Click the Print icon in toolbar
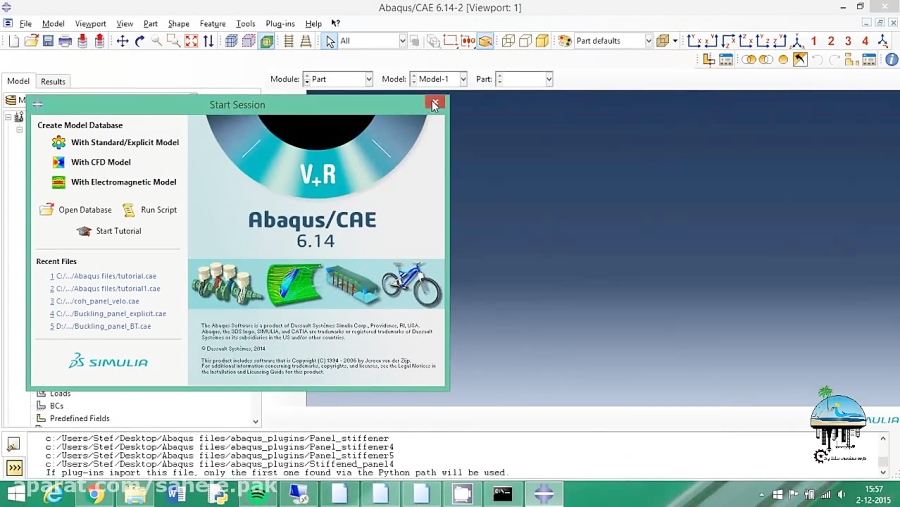This screenshot has width=900, height=507. 65,41
